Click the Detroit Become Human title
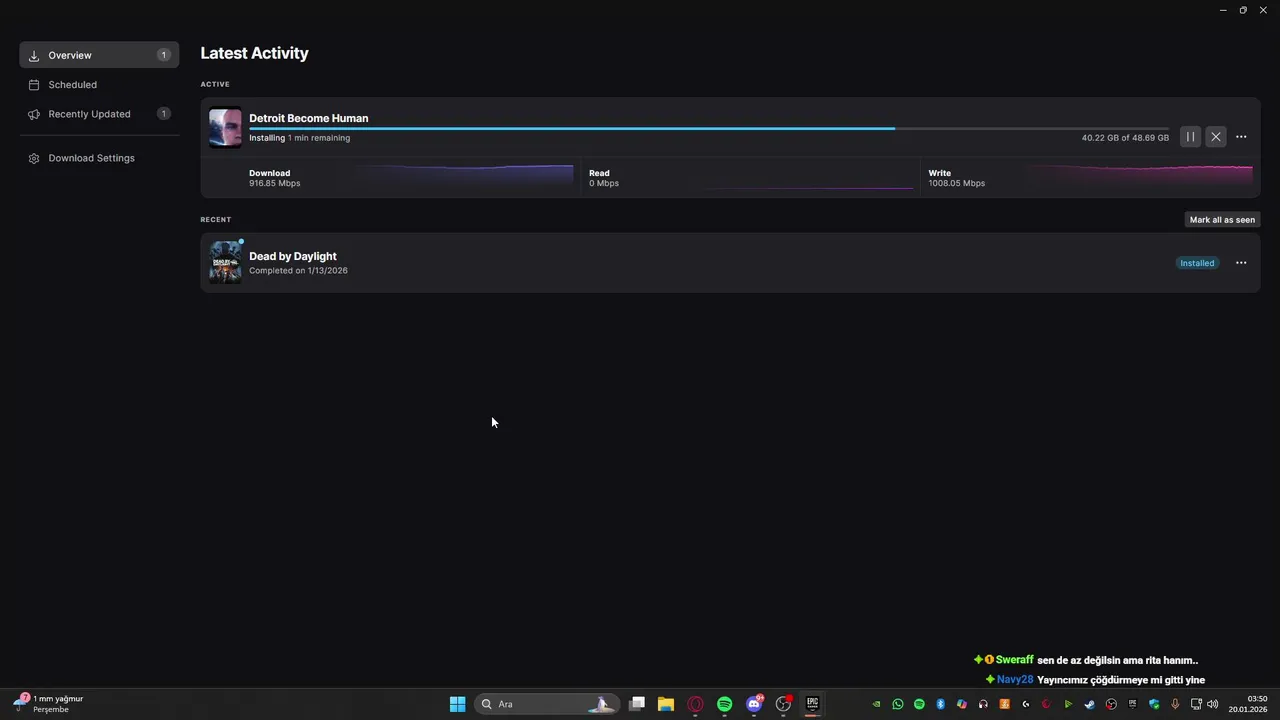The width and height of the screenshot is (1280, 720). coord(308,118)
